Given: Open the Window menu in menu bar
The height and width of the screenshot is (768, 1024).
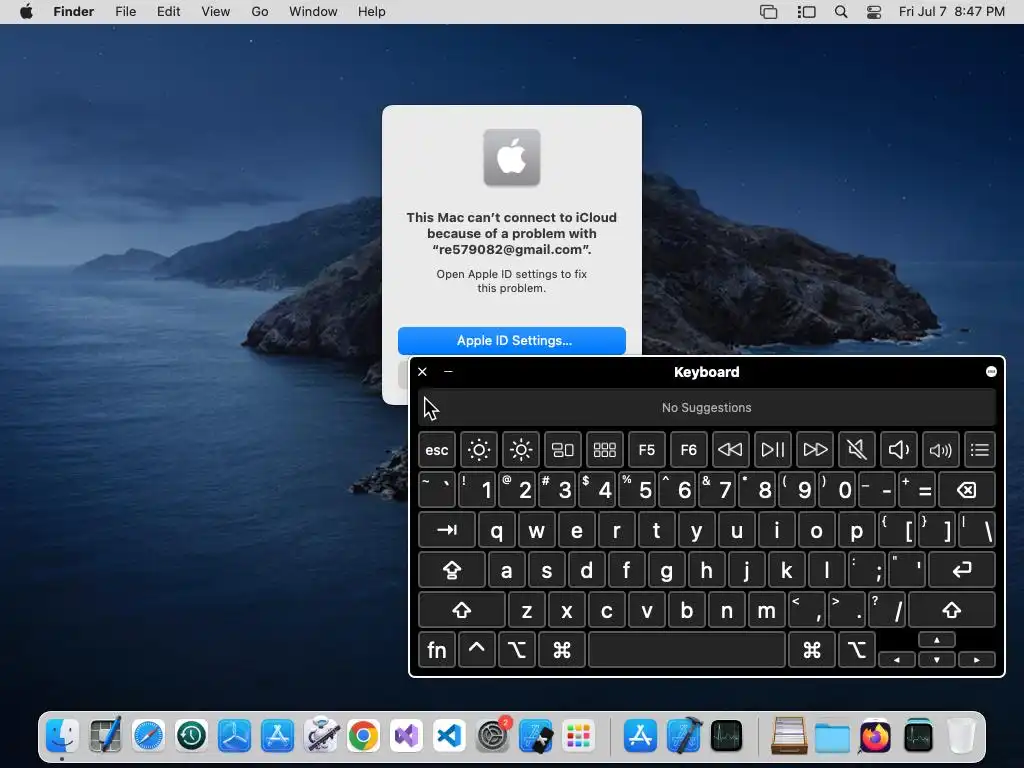Looking at the screenshot, I should pyautogui.click(x=313, y=12).
